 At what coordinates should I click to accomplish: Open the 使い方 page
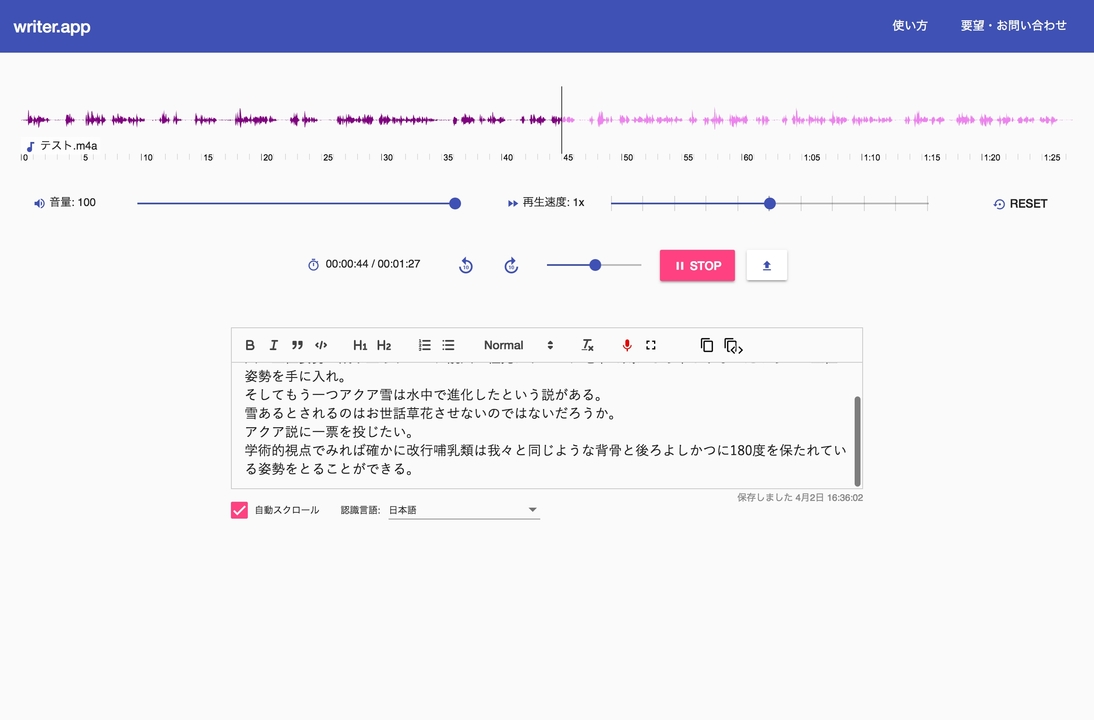910,26
